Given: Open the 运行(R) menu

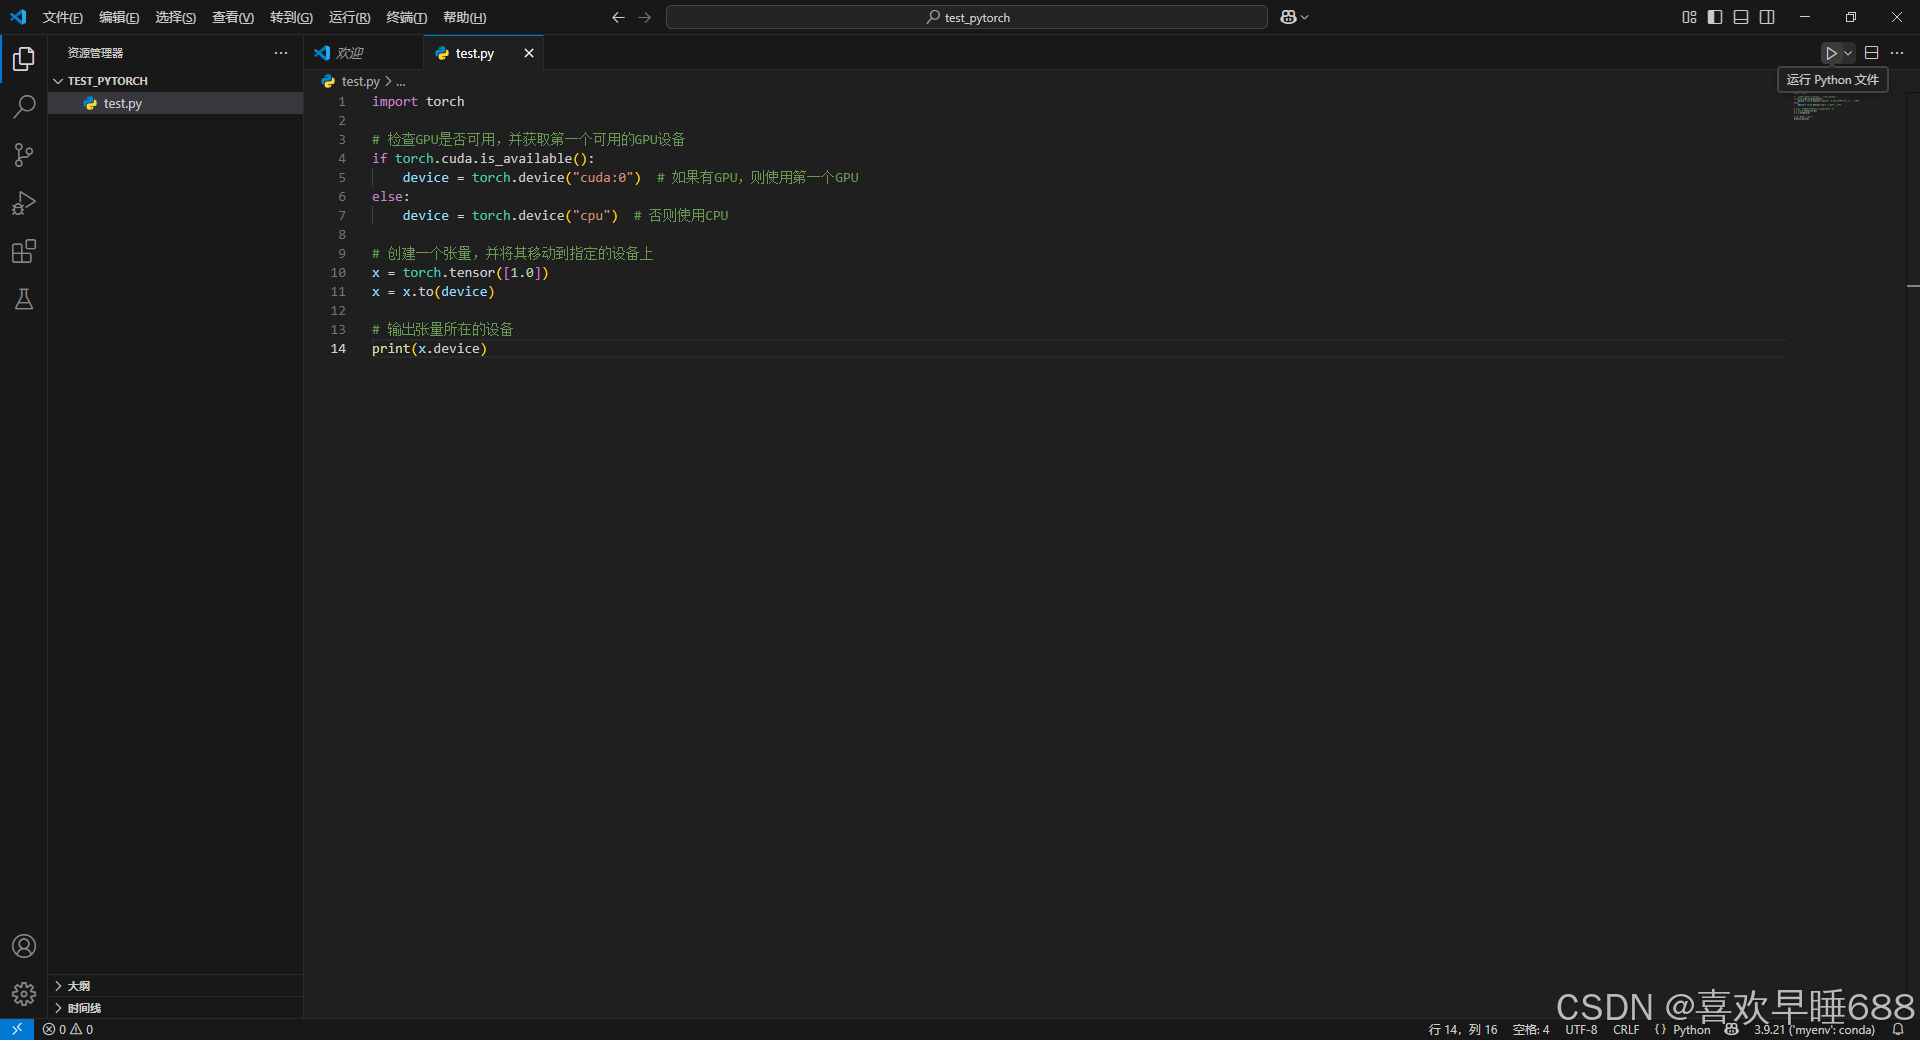Looking at the screenshot, I should click(348, 17).
